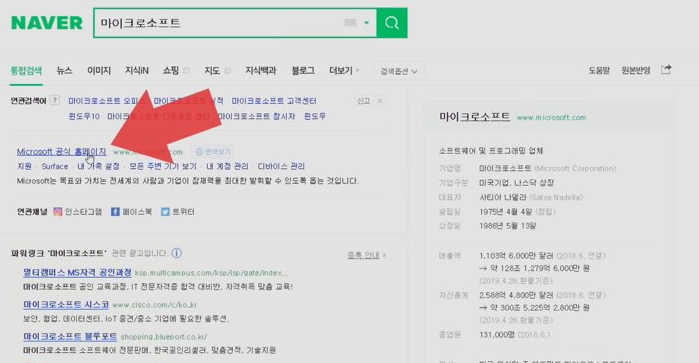This screenshot has width=699, height=363.
Task: Click 2,588억 4,800만 달러 assets value
Action: coord(516,295)
